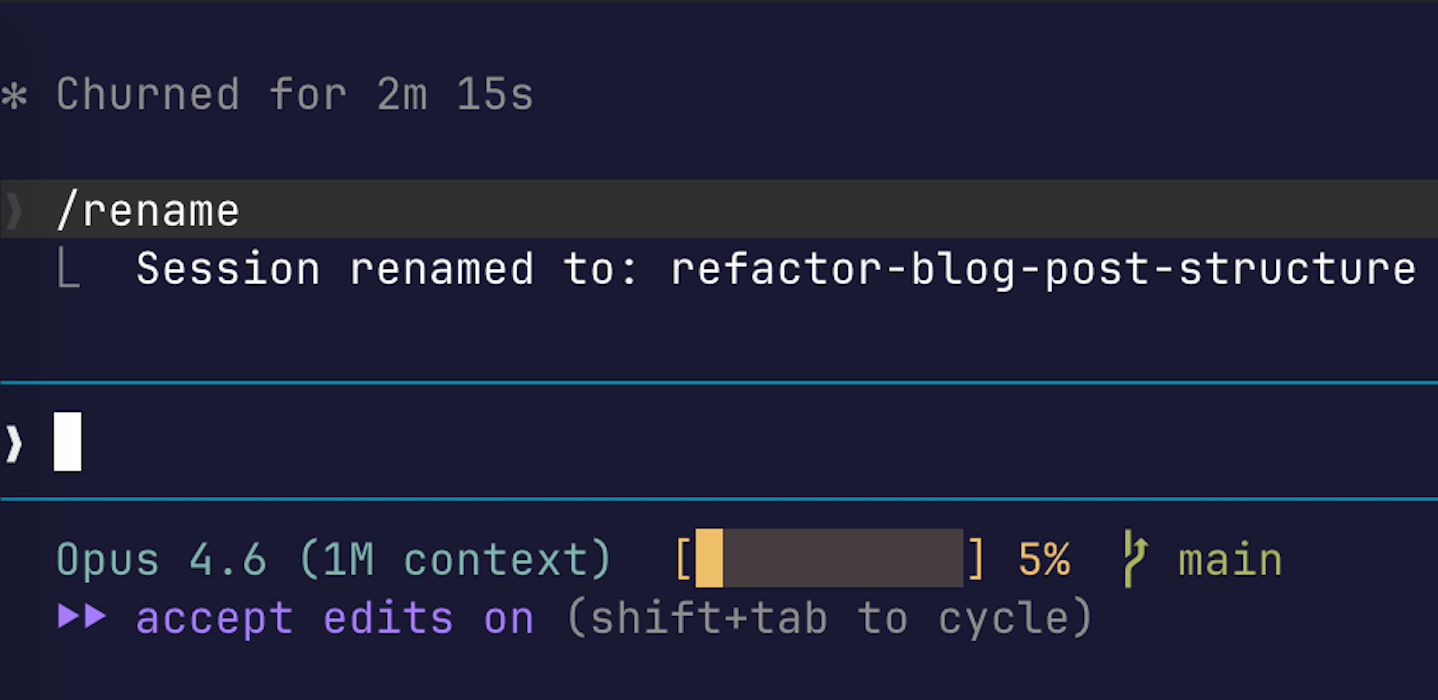
Task: Click the empty gray portion of context bar
Action: point(842,558)
